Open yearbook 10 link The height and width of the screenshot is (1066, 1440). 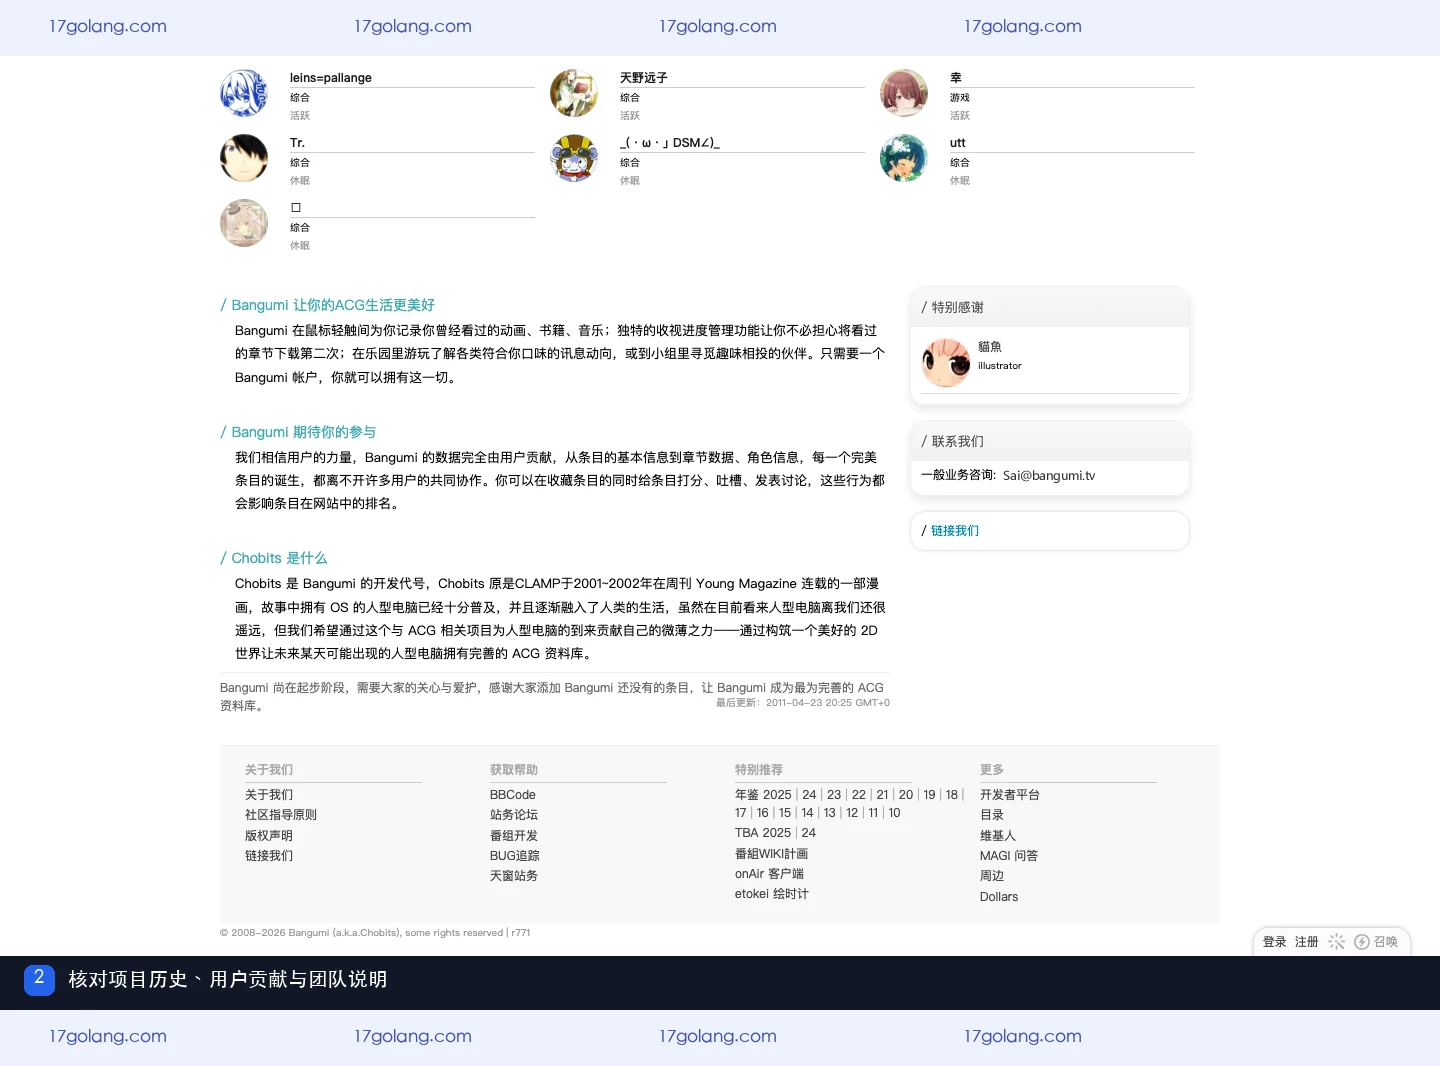pyautogui.click(x=894, y=813)
